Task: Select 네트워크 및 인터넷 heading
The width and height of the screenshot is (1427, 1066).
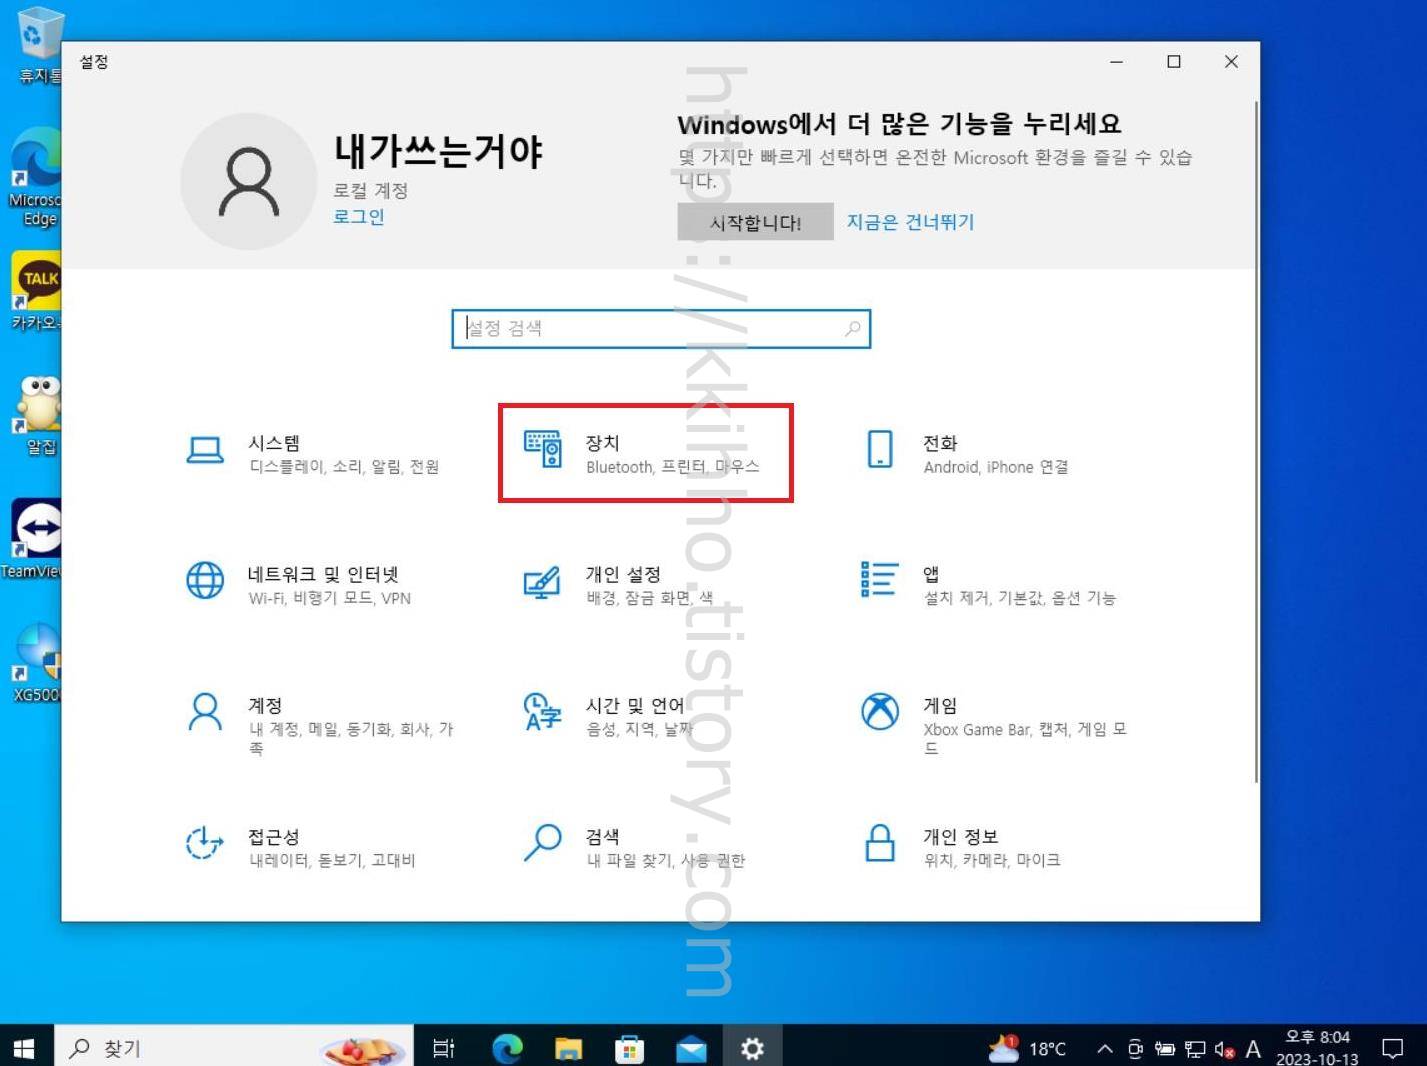Action: coord(323,574)
